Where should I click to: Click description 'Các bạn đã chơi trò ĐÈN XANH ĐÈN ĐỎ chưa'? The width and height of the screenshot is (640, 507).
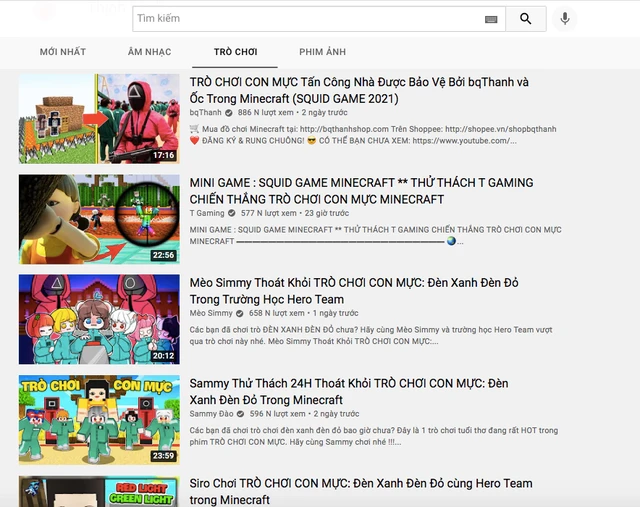coord(371,335)
